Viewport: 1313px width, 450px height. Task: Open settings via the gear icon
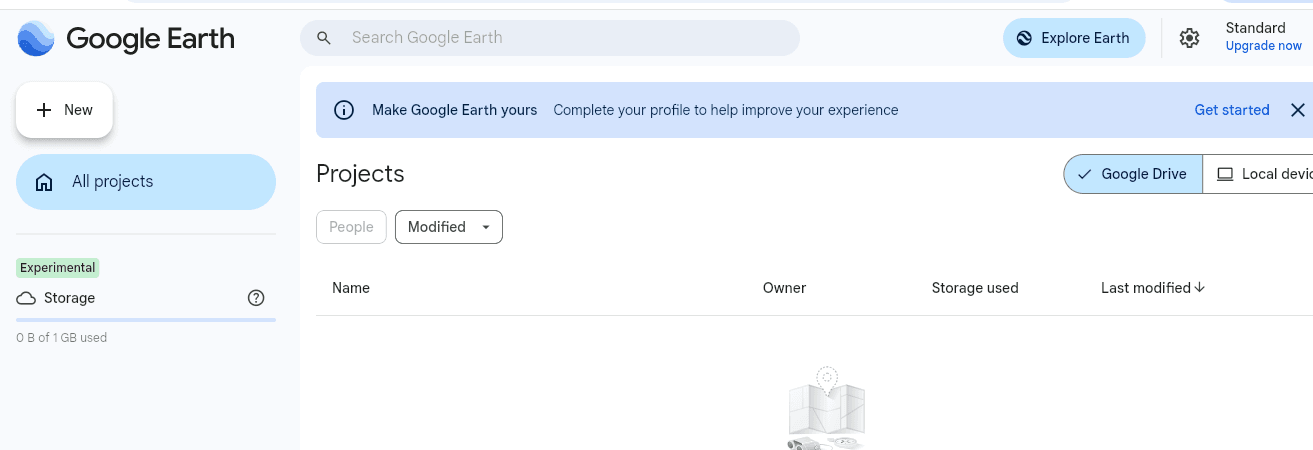[1189, 38]
